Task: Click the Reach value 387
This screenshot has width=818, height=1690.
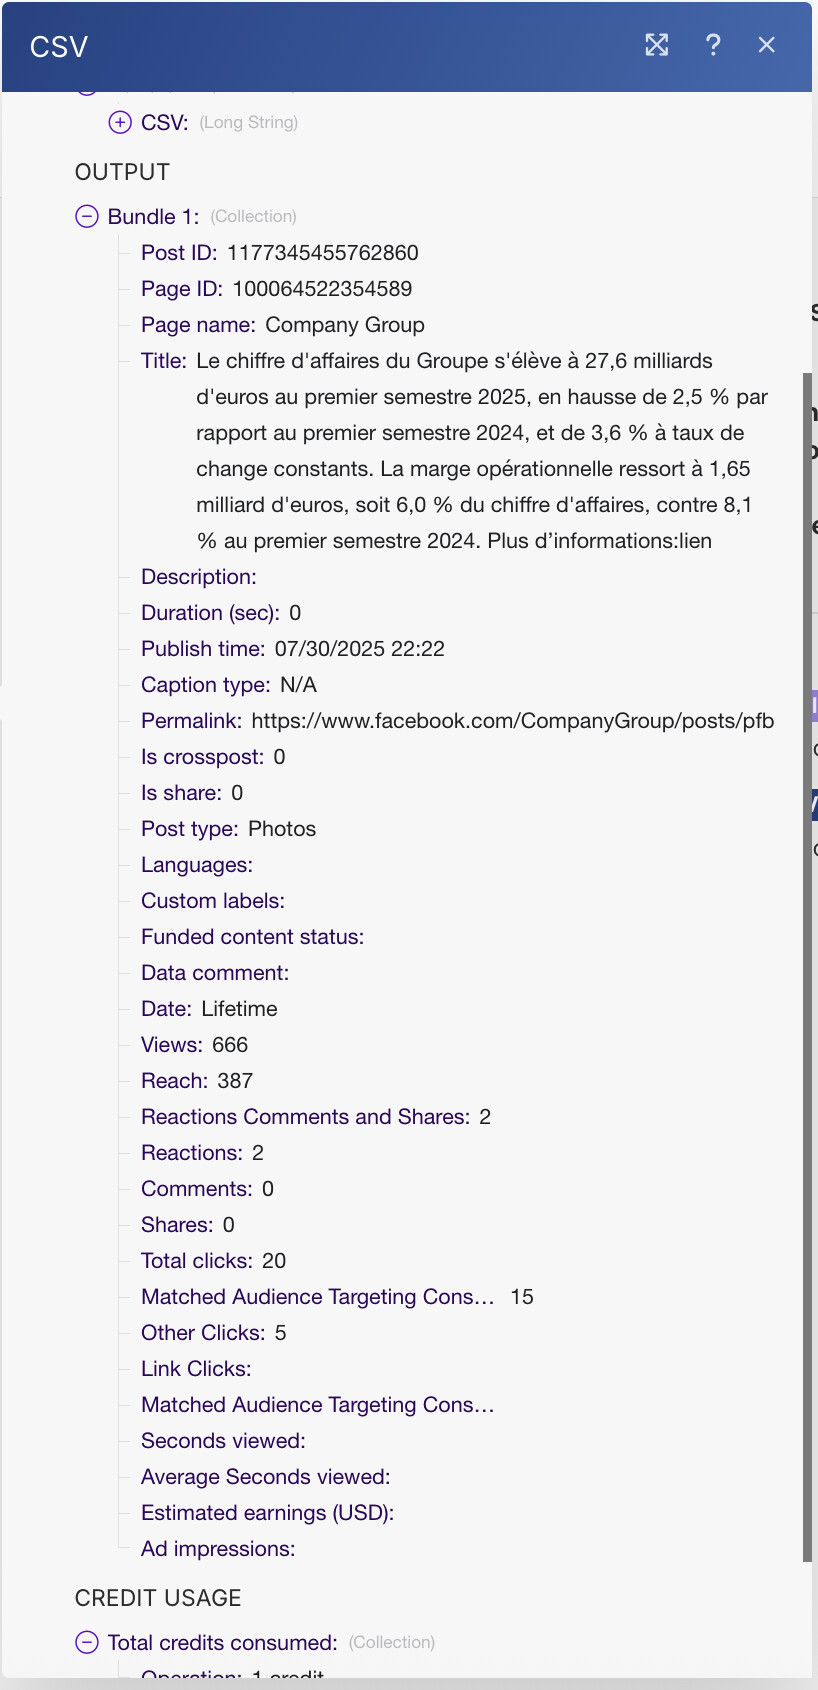Action: [x=235, y=1081]
